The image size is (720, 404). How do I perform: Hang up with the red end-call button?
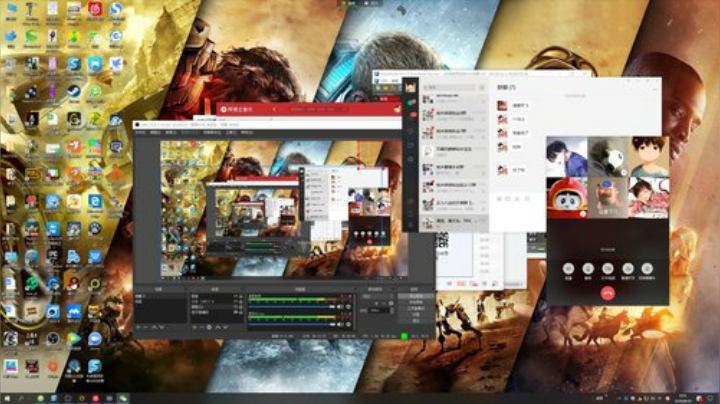(608, 293)
